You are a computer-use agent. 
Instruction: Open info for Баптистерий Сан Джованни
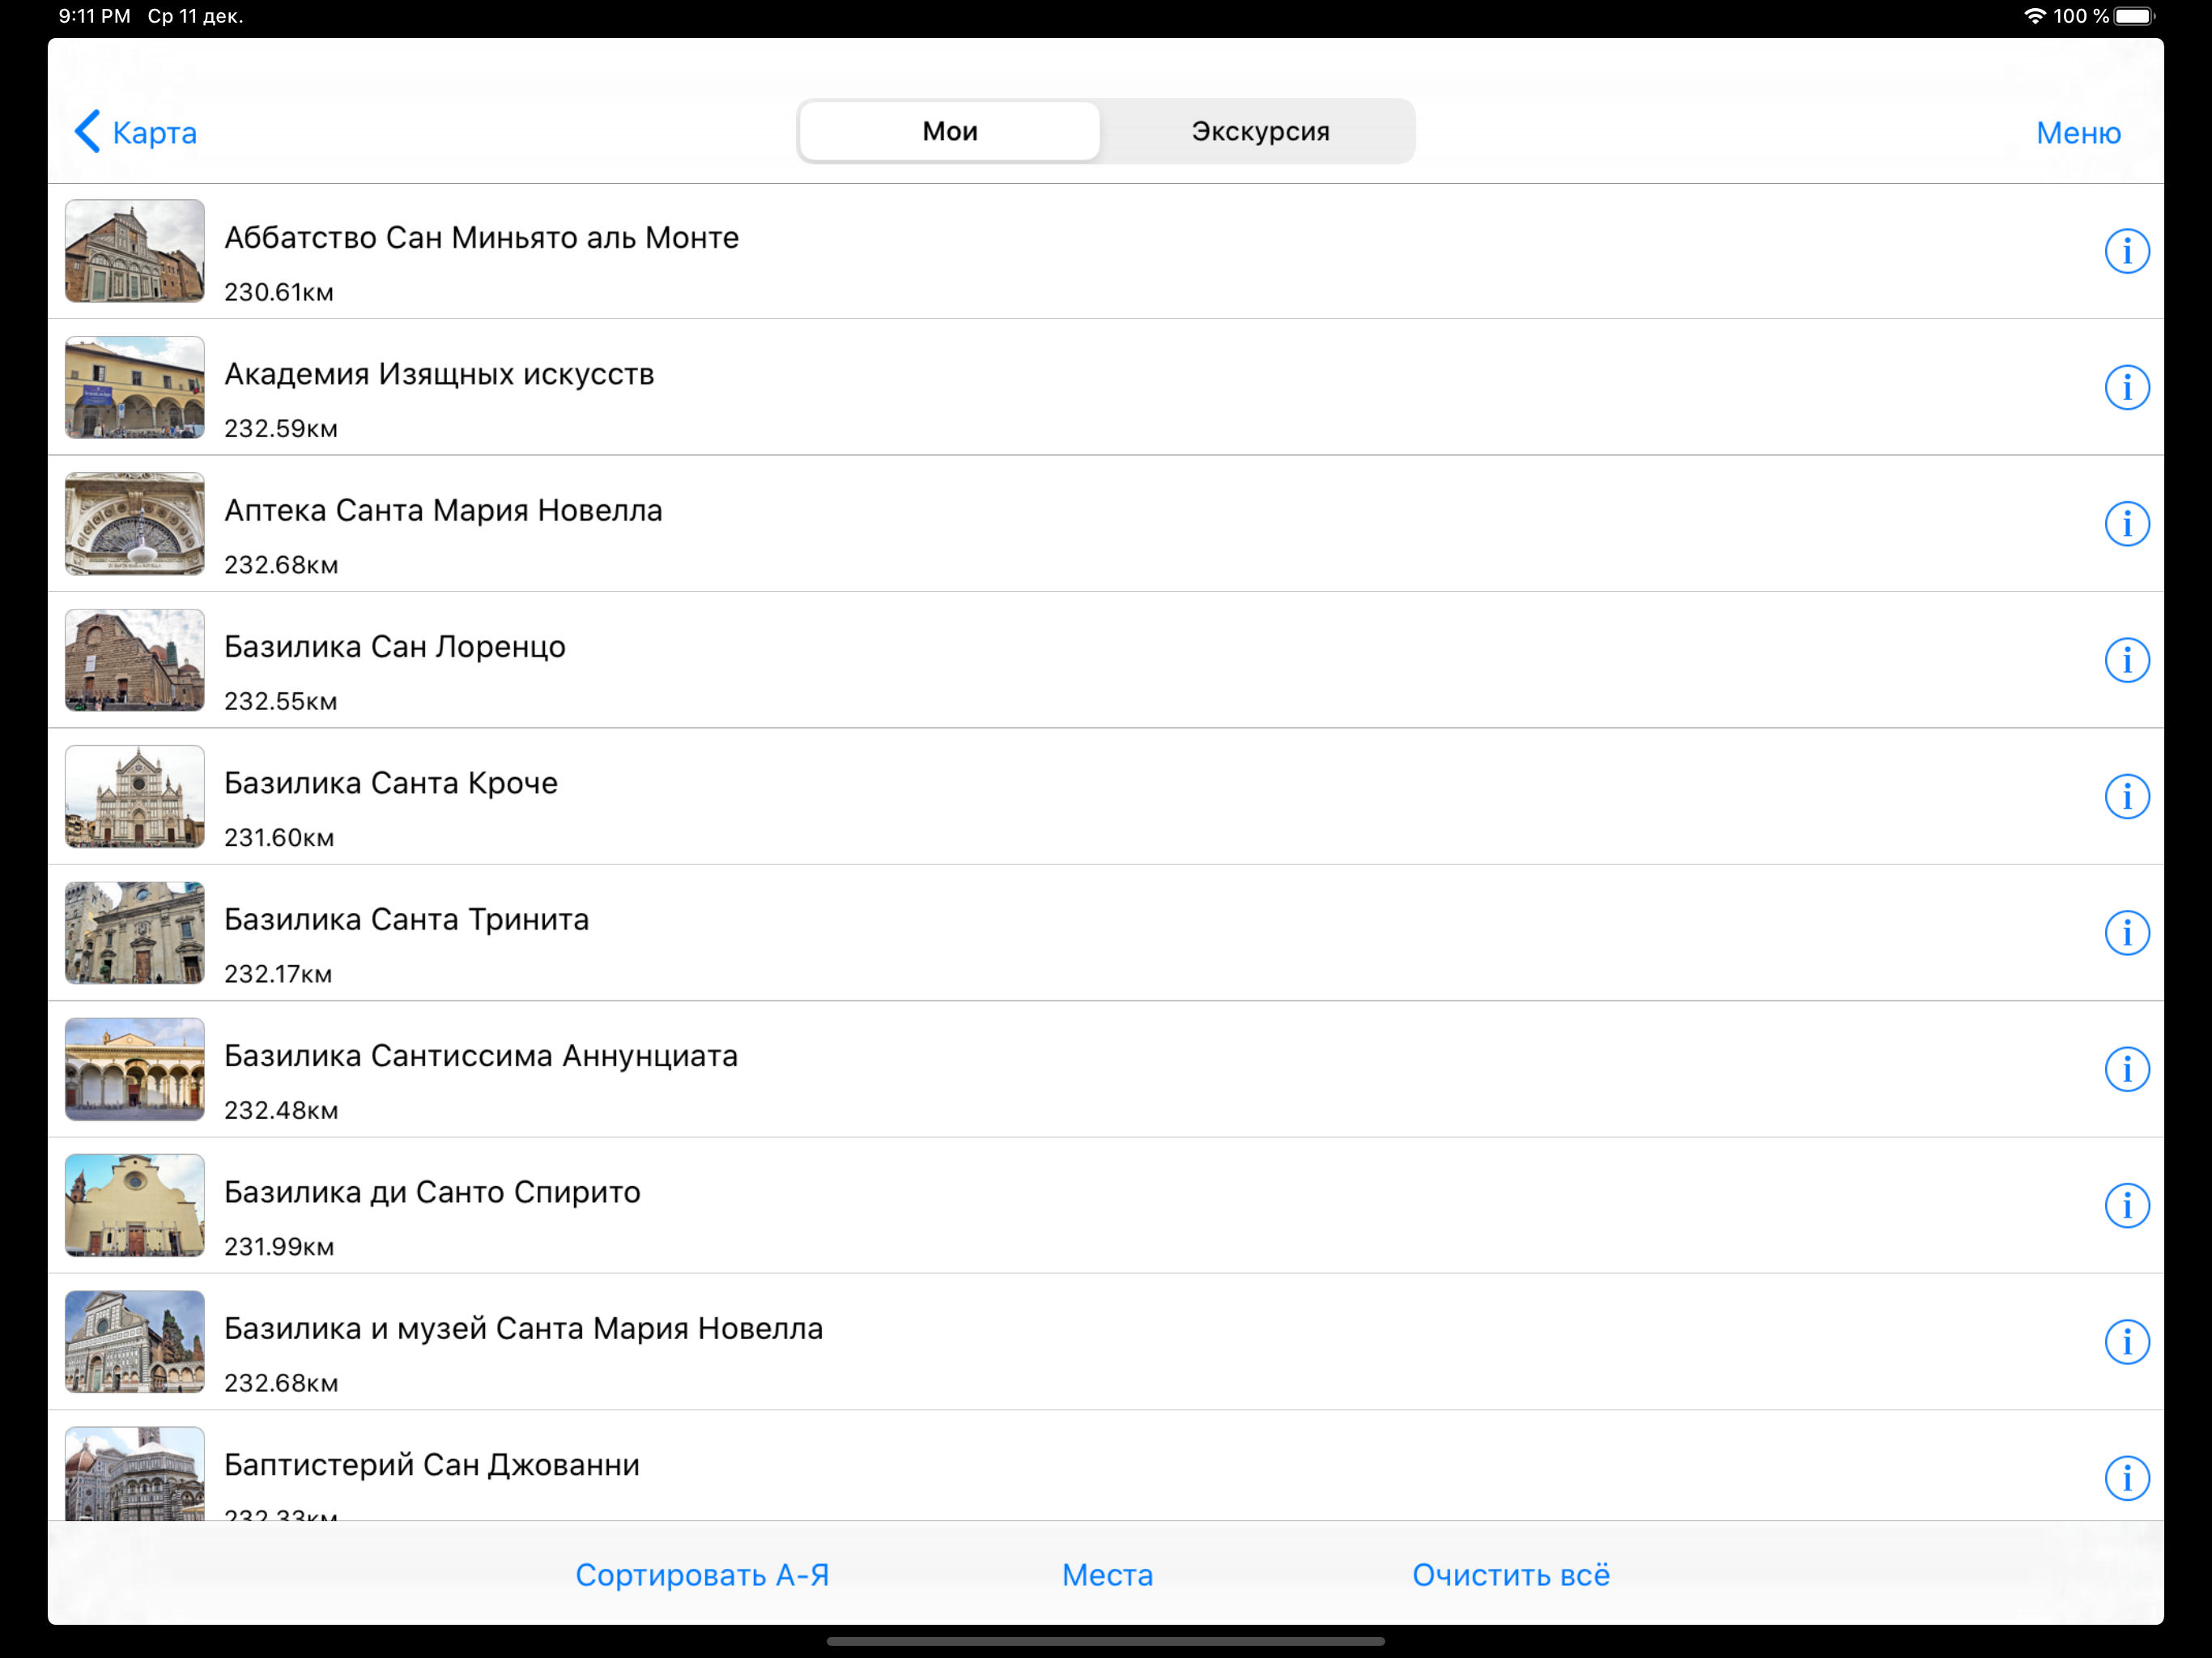point(2126,1478)
